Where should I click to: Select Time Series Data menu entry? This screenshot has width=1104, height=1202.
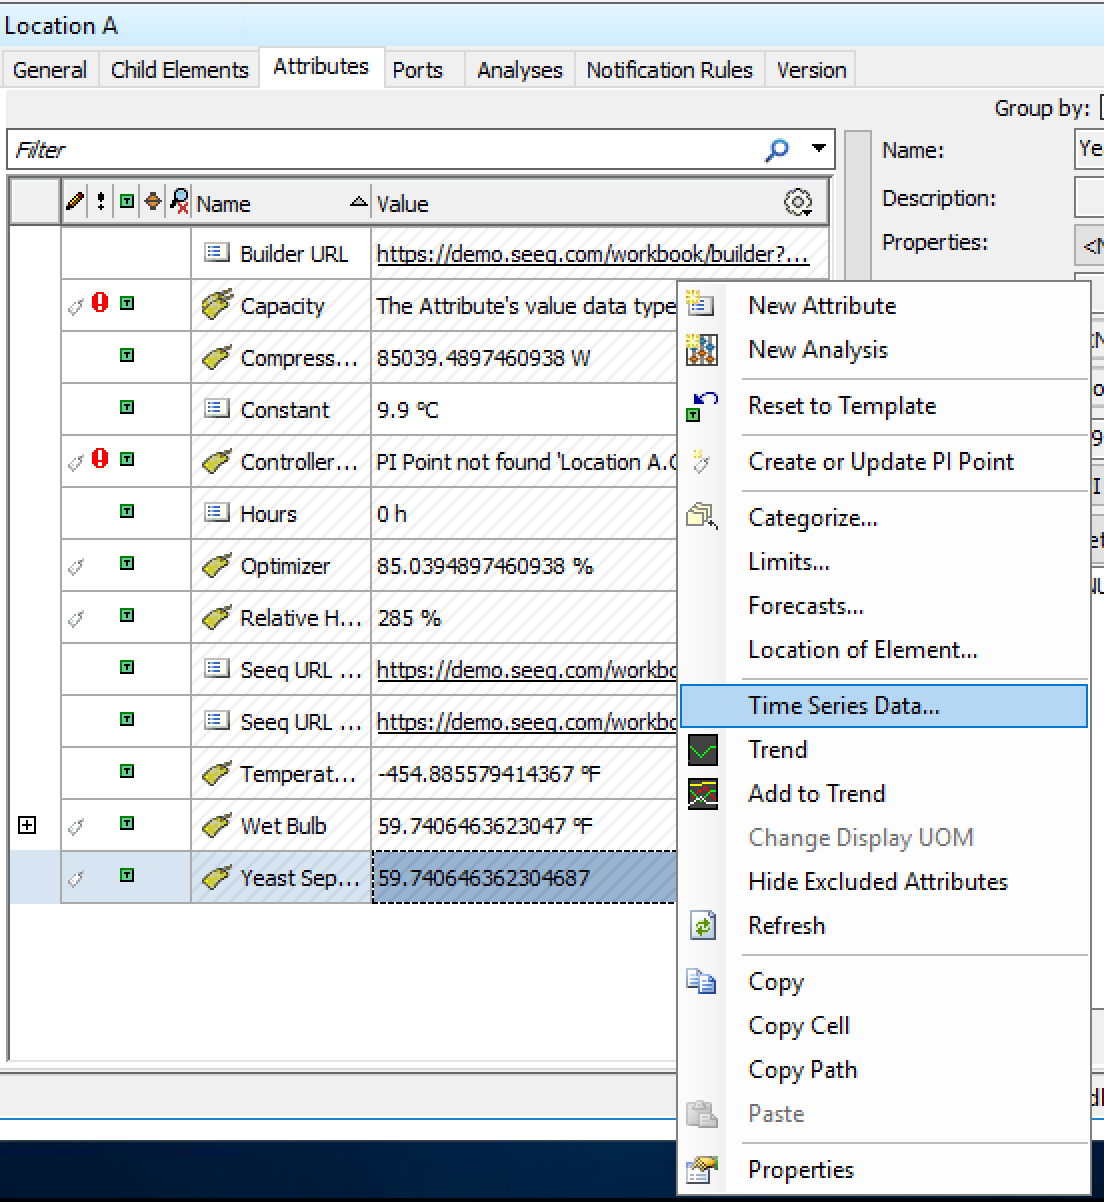click(843, 706)
